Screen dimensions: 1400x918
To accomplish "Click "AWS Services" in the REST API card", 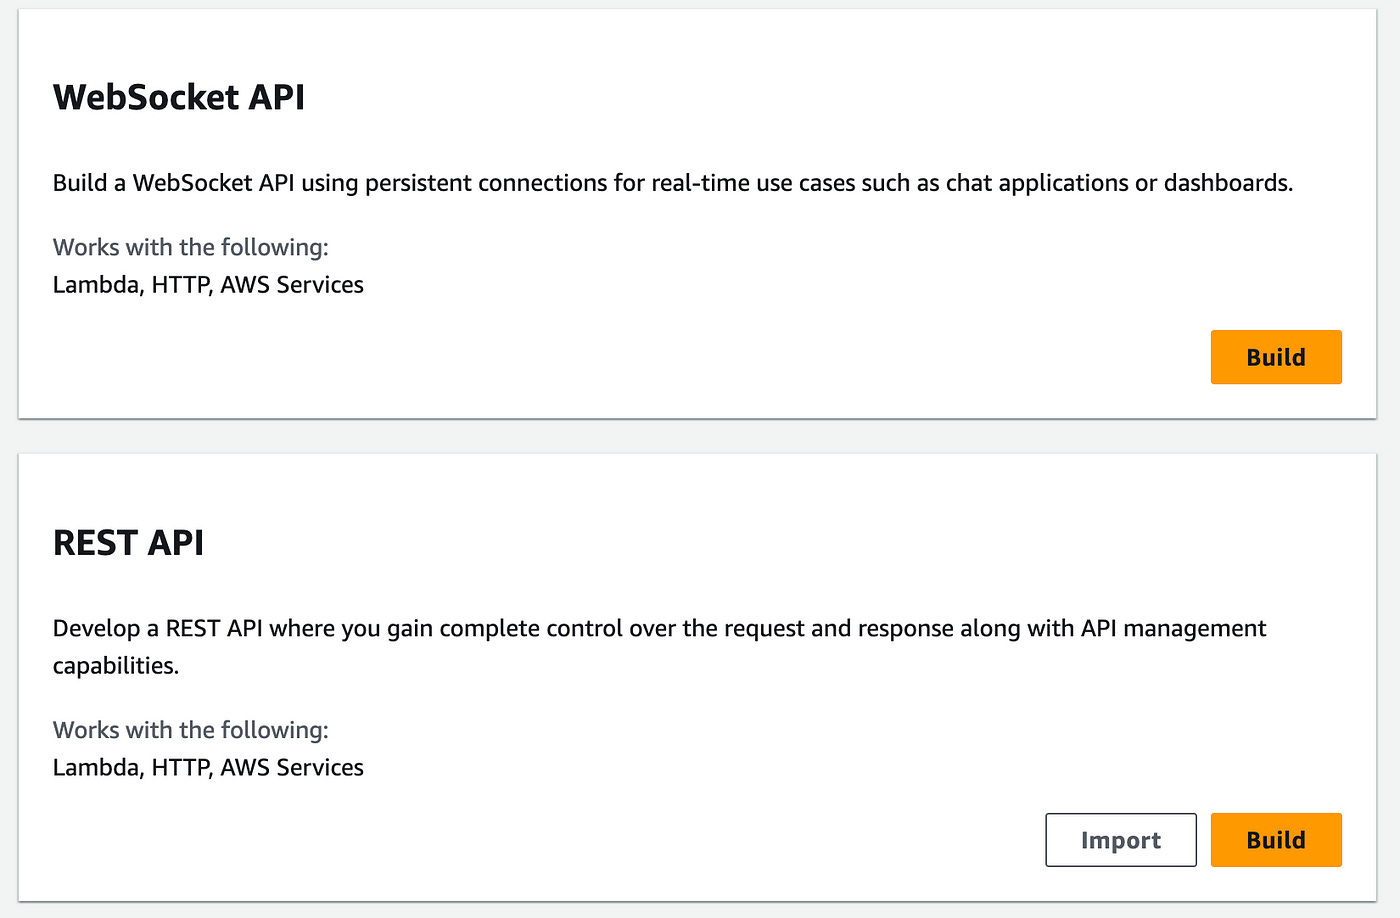I will pyautogui.click(x=292, y=768).
